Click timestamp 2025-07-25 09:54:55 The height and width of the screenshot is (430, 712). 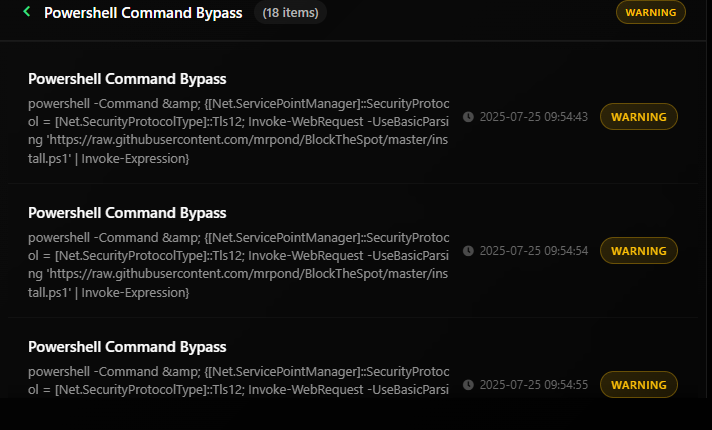pyautogui.click(x=534, y=385)
